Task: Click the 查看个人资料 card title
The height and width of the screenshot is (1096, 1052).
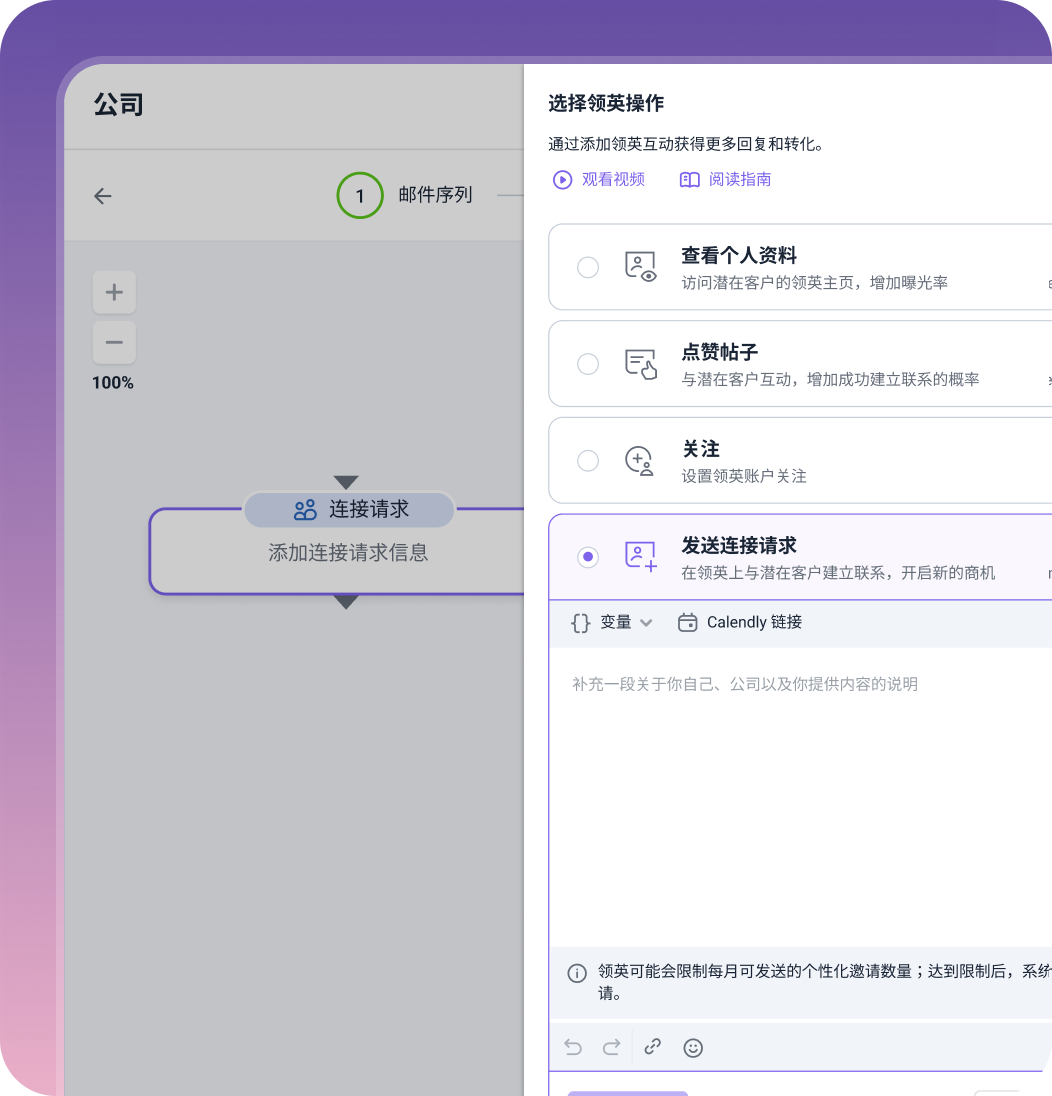Action: point(739,255)
